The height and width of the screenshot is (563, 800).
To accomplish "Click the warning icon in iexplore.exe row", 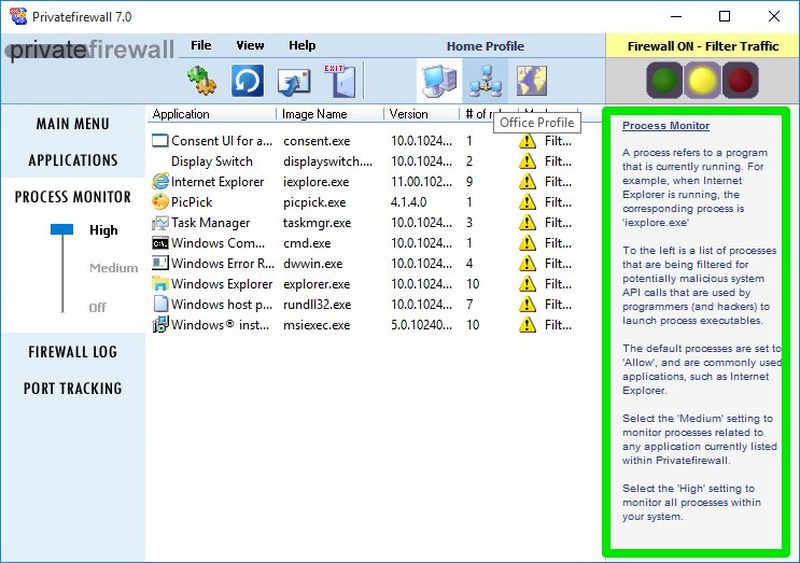I will [527, 182].
